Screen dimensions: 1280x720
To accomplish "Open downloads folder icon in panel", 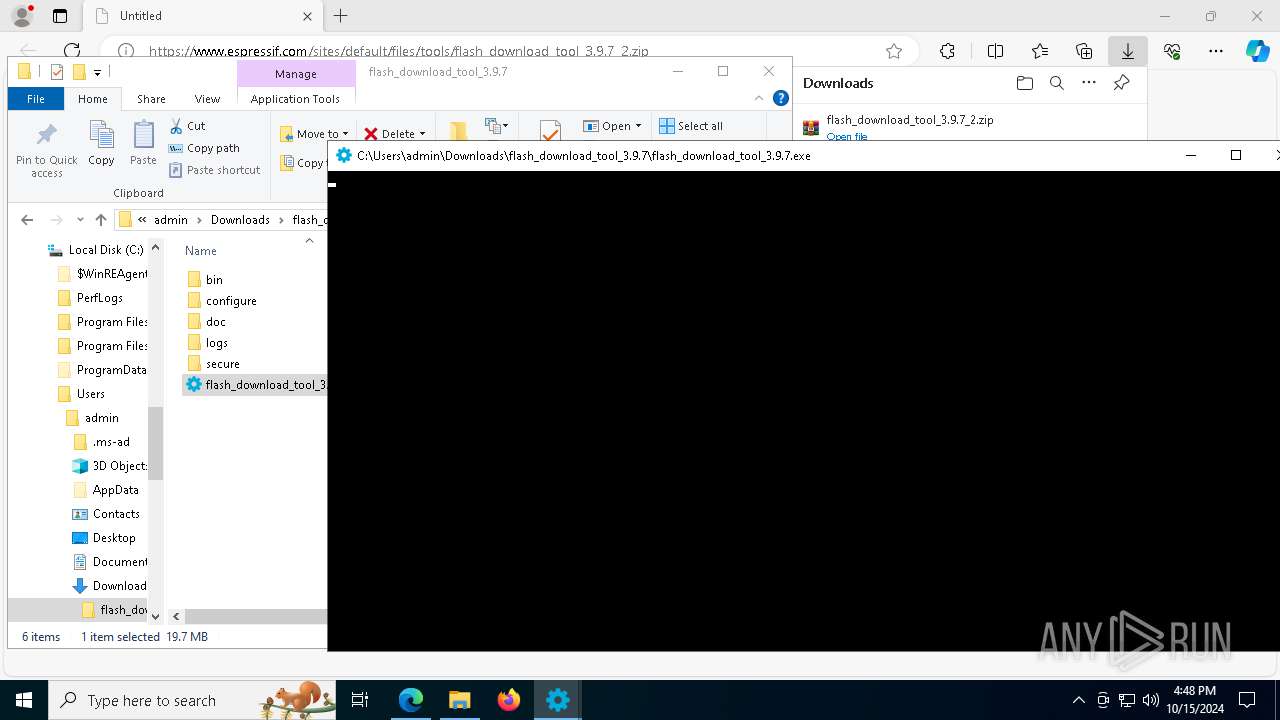I will point(1024,83).
